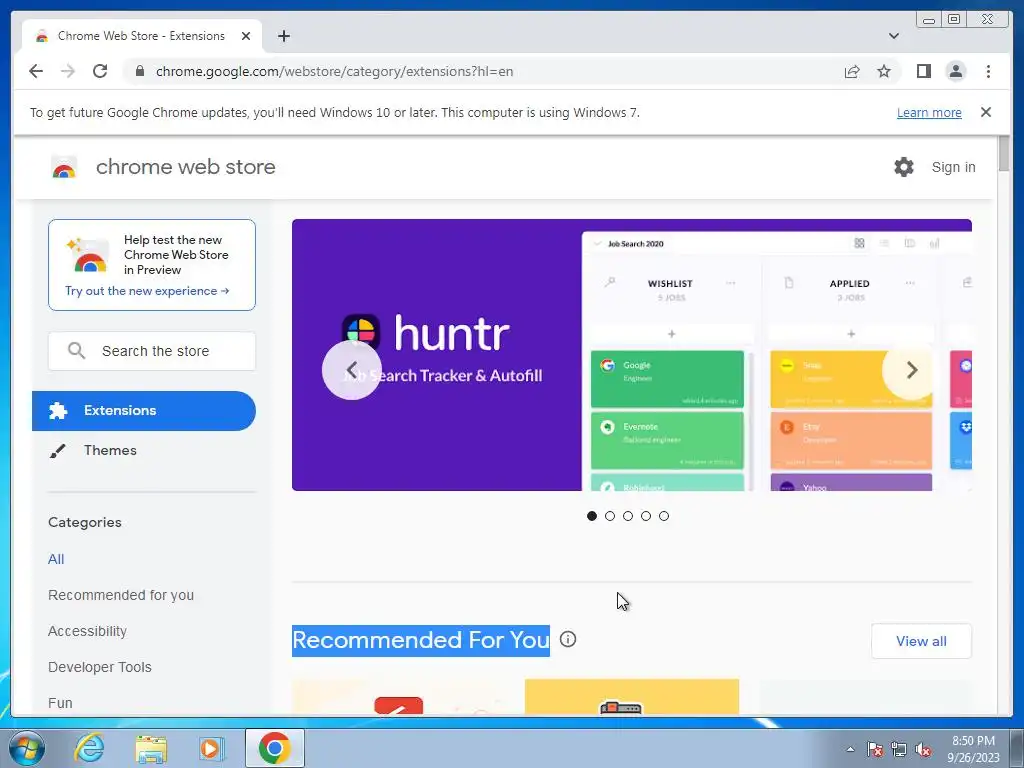Bookmark this page with the star icon

pyautogui.click(x=884, y=71)
